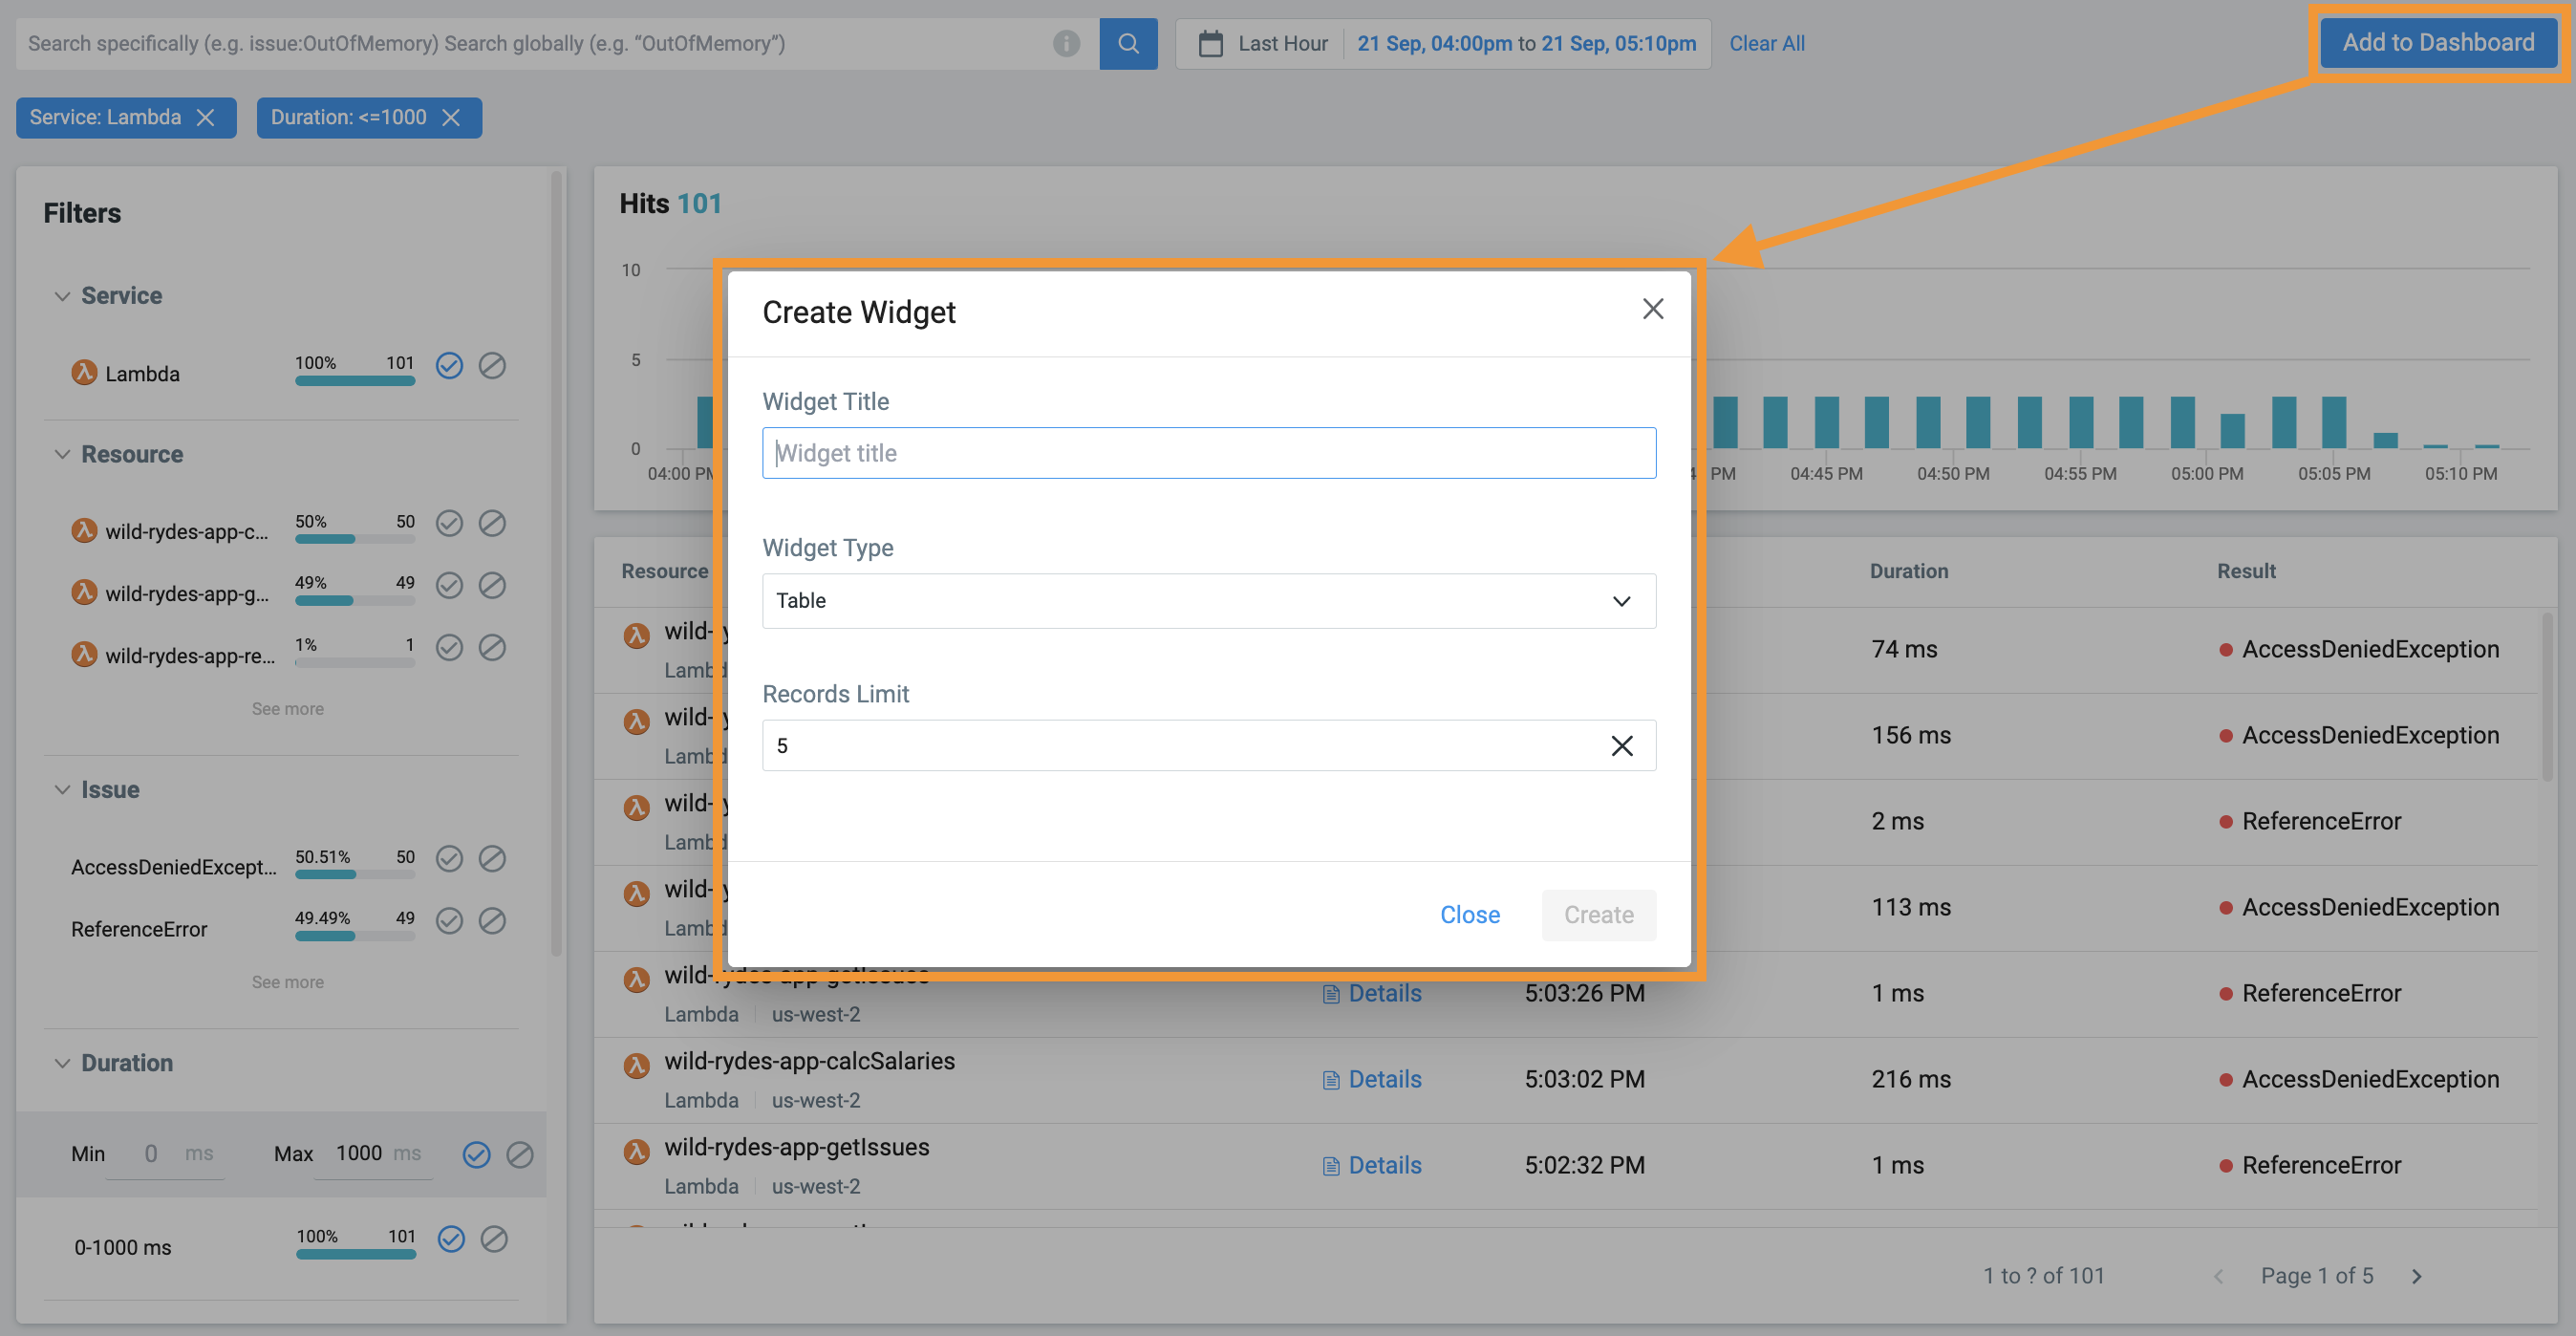Image resolution: width=2576 pixels, height=1336 pixels.
Task: Collapse the Resource filter section
Action: [x=62, y=454]
